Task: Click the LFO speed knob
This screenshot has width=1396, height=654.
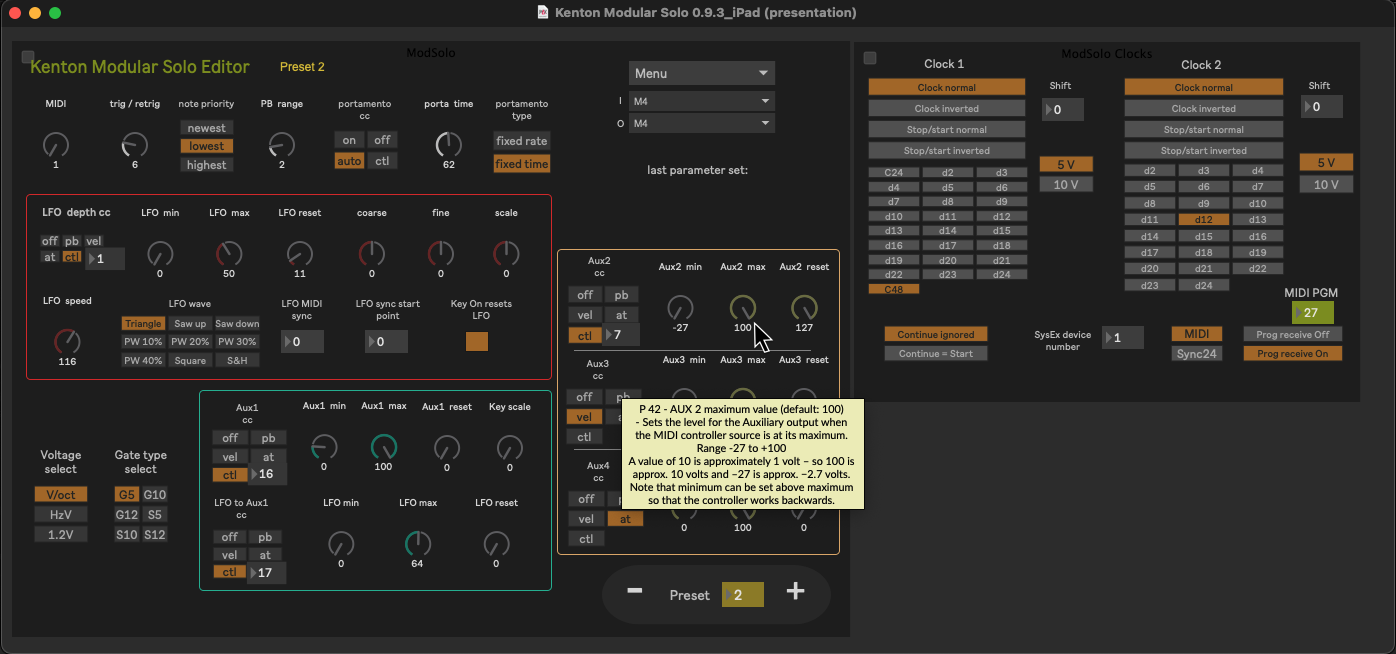Action: click(67, 342)
